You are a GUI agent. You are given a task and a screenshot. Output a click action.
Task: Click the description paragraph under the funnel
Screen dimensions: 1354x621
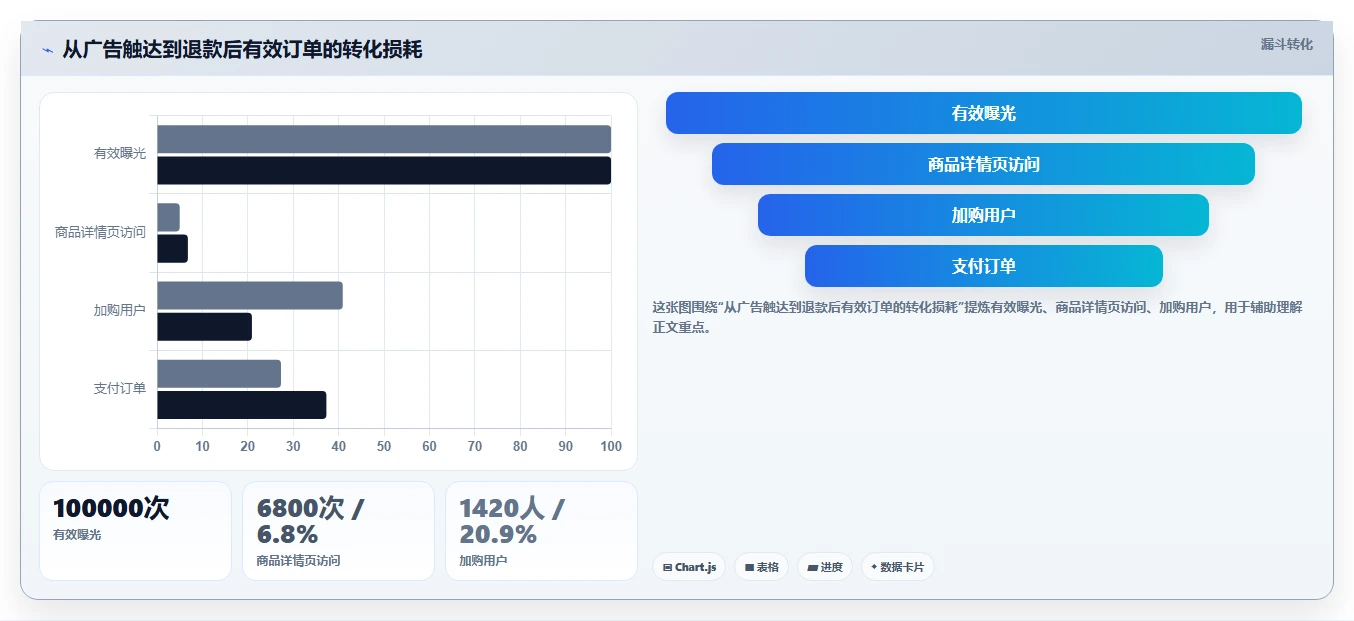pyautogui.click(x=977, y=317)
